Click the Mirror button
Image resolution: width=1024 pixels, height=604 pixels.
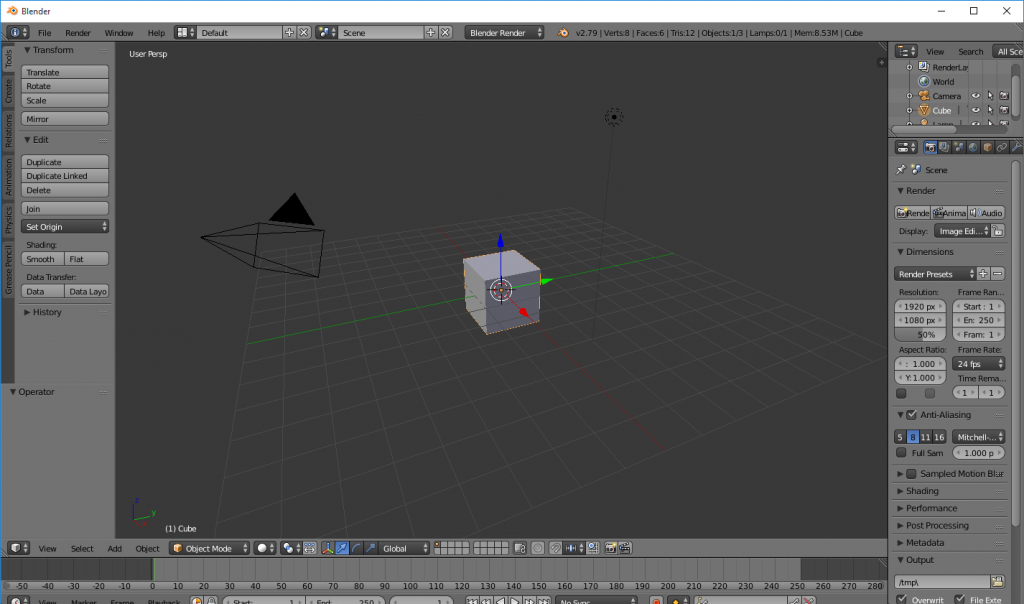(65, 119)
